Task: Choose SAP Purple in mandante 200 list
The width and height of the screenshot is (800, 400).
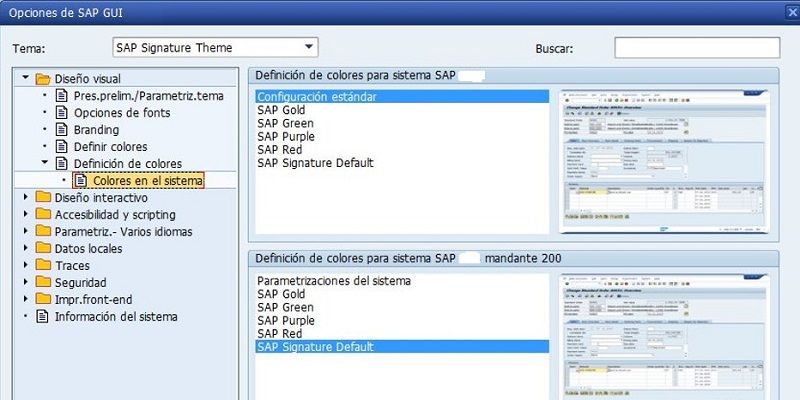Action: 286,320
